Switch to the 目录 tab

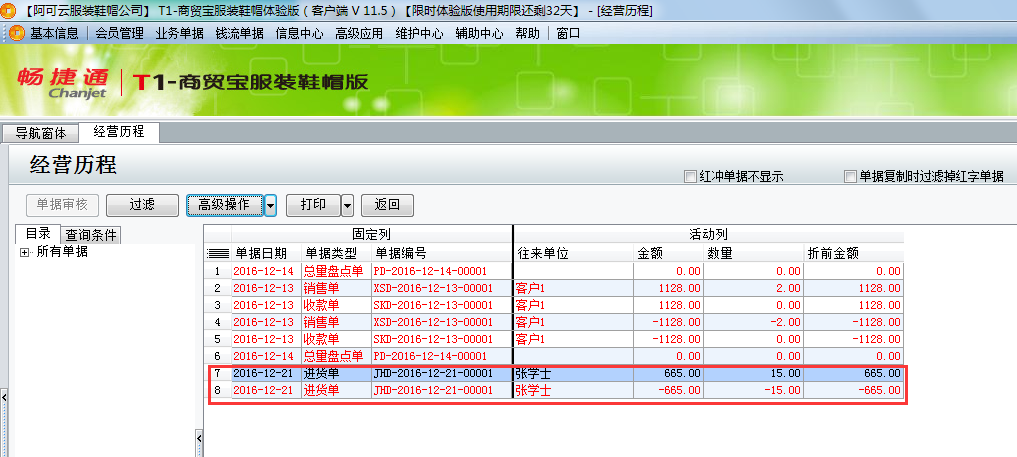38,233
